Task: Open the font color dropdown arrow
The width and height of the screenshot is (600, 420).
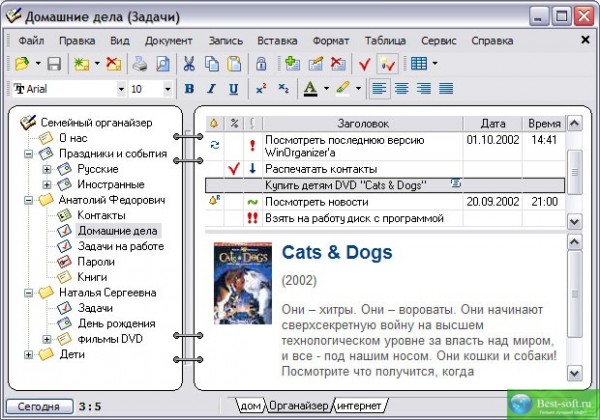Action: point(326,89)
